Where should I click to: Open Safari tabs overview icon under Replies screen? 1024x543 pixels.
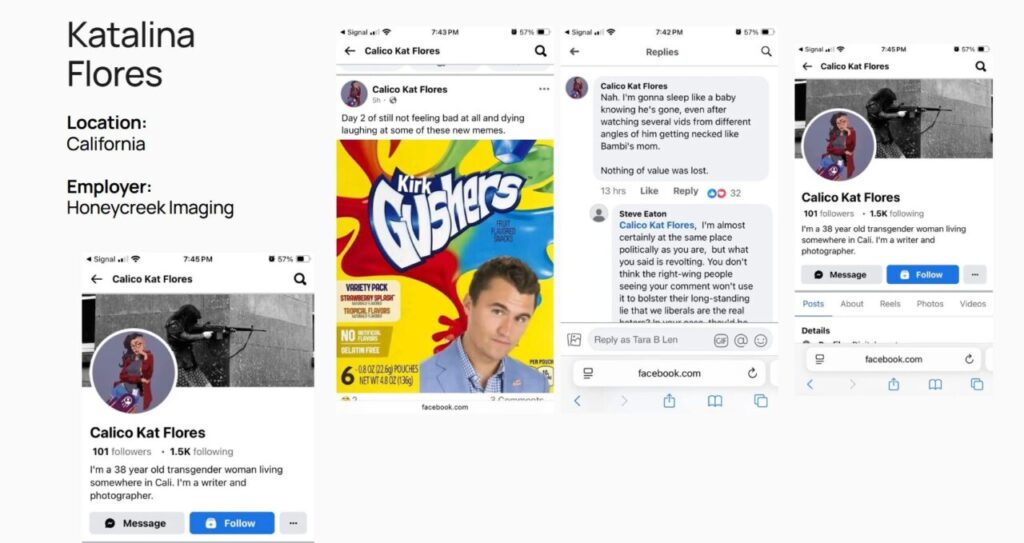click(761, 401)
